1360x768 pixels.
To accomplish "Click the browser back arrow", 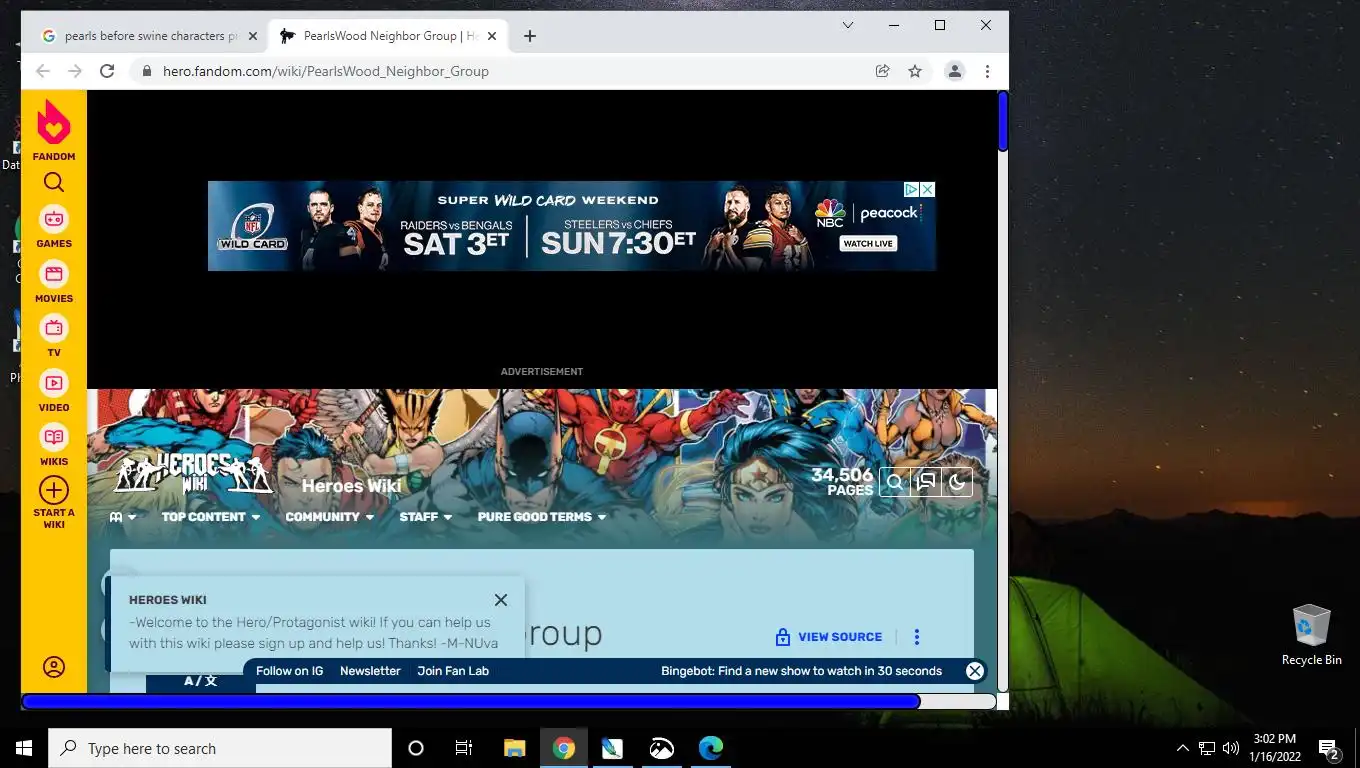I will tap(42, 71).
